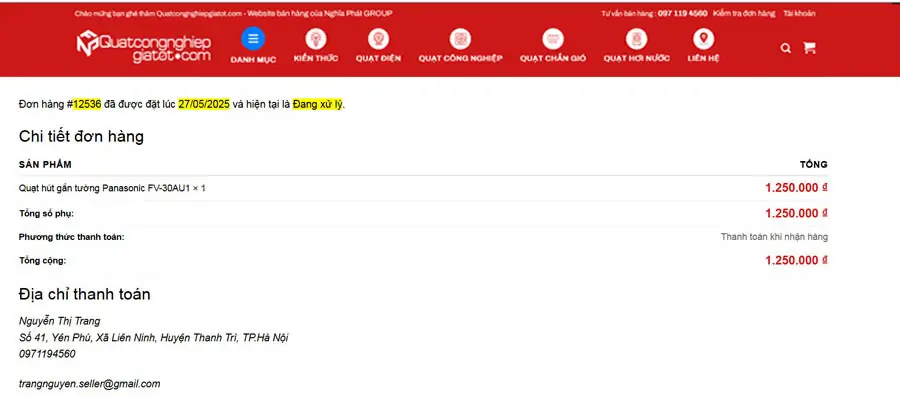Click the Địa chỉ thanh toán heading
The width and height of the screenshot is (900, 397).
[84, 294]
